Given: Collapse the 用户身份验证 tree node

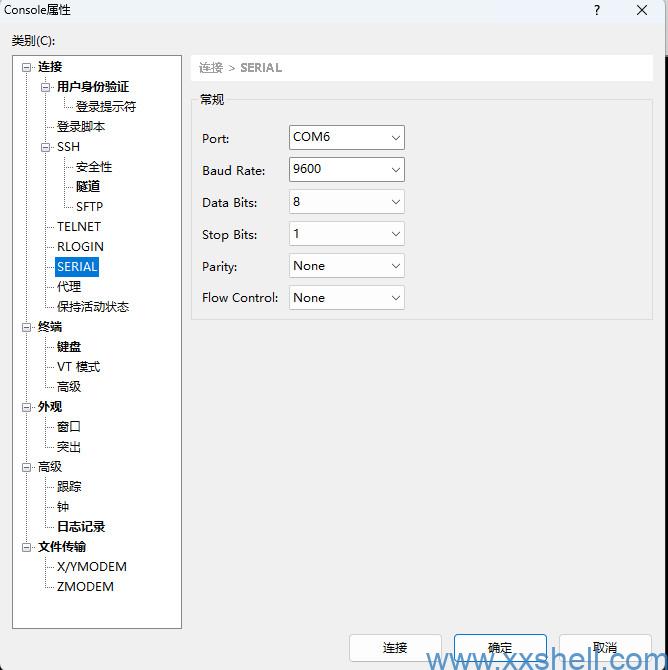Looking at the screenshot, I should pos(46,87).
